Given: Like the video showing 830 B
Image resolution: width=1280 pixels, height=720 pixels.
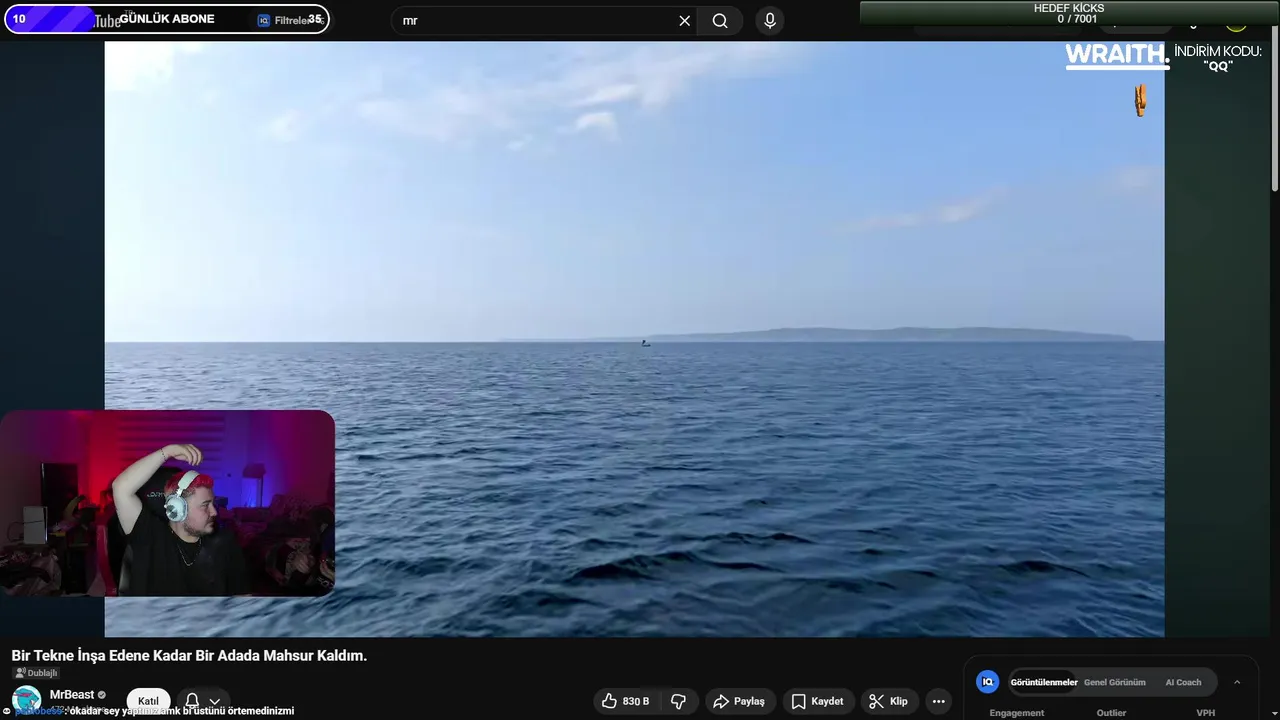Looking at the screenshot, I should [625, 701].
